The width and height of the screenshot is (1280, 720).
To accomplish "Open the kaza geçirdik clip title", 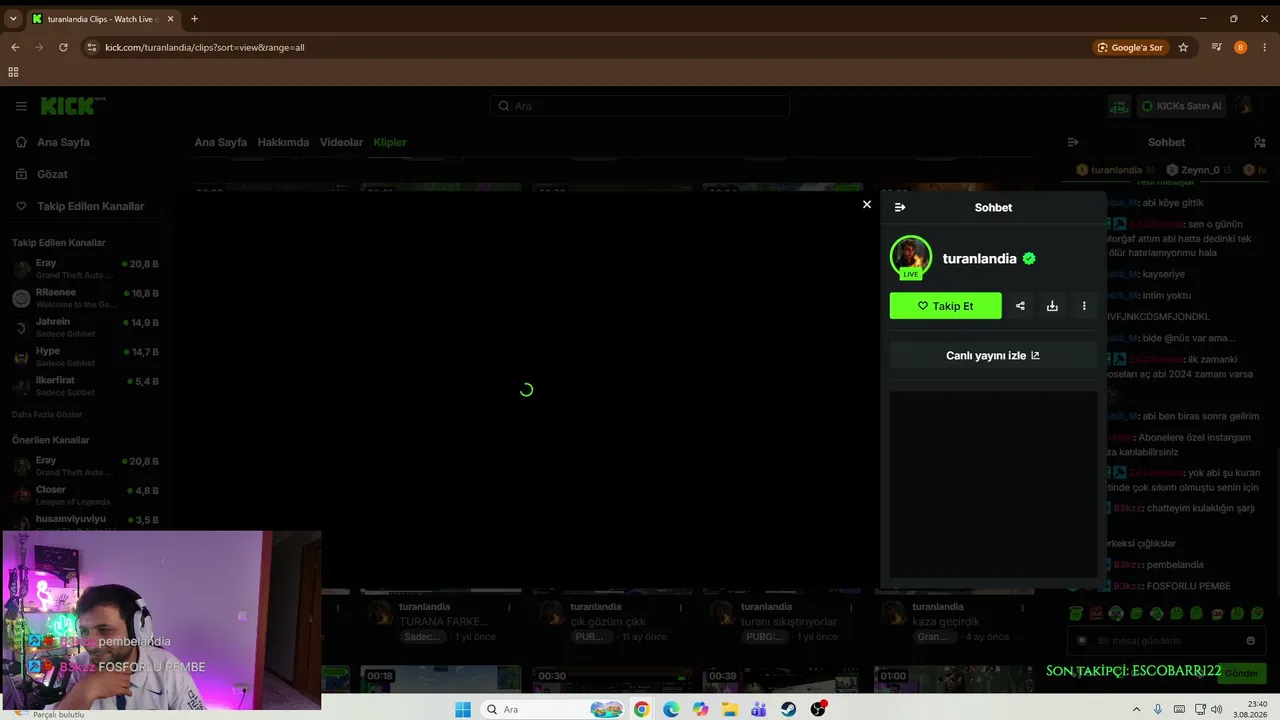I will click(x=946, y=622).
